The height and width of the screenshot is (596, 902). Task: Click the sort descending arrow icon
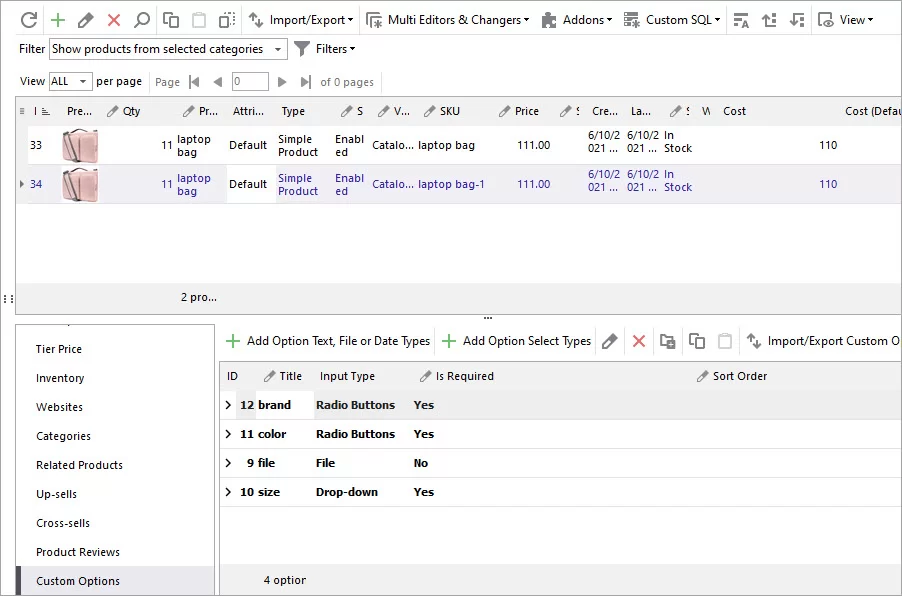[x=797, y=20]
